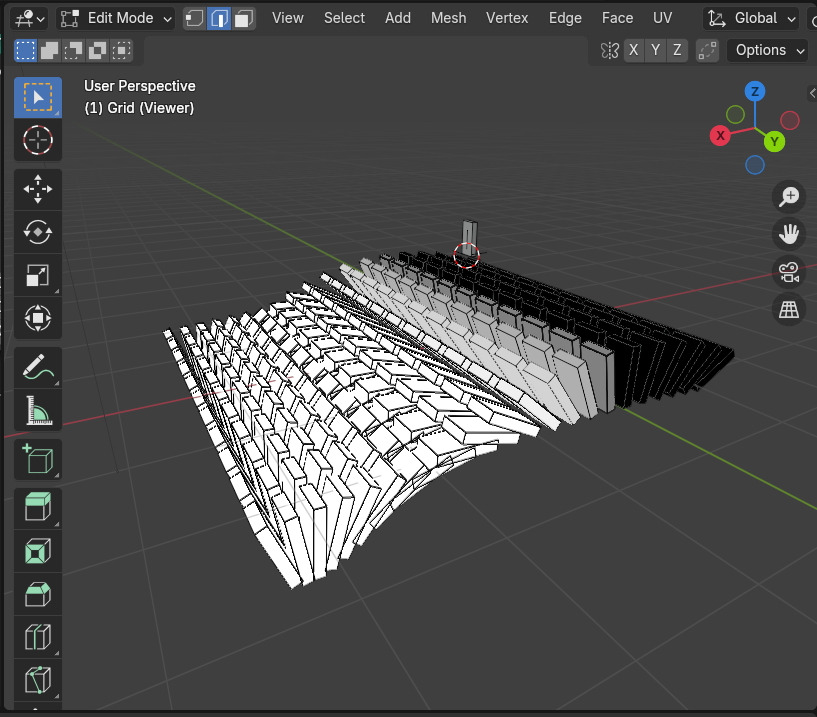817x717 pixels.
Task: Set selection mode to intersect
Action: pyautogui.click(x=121, y=51)
